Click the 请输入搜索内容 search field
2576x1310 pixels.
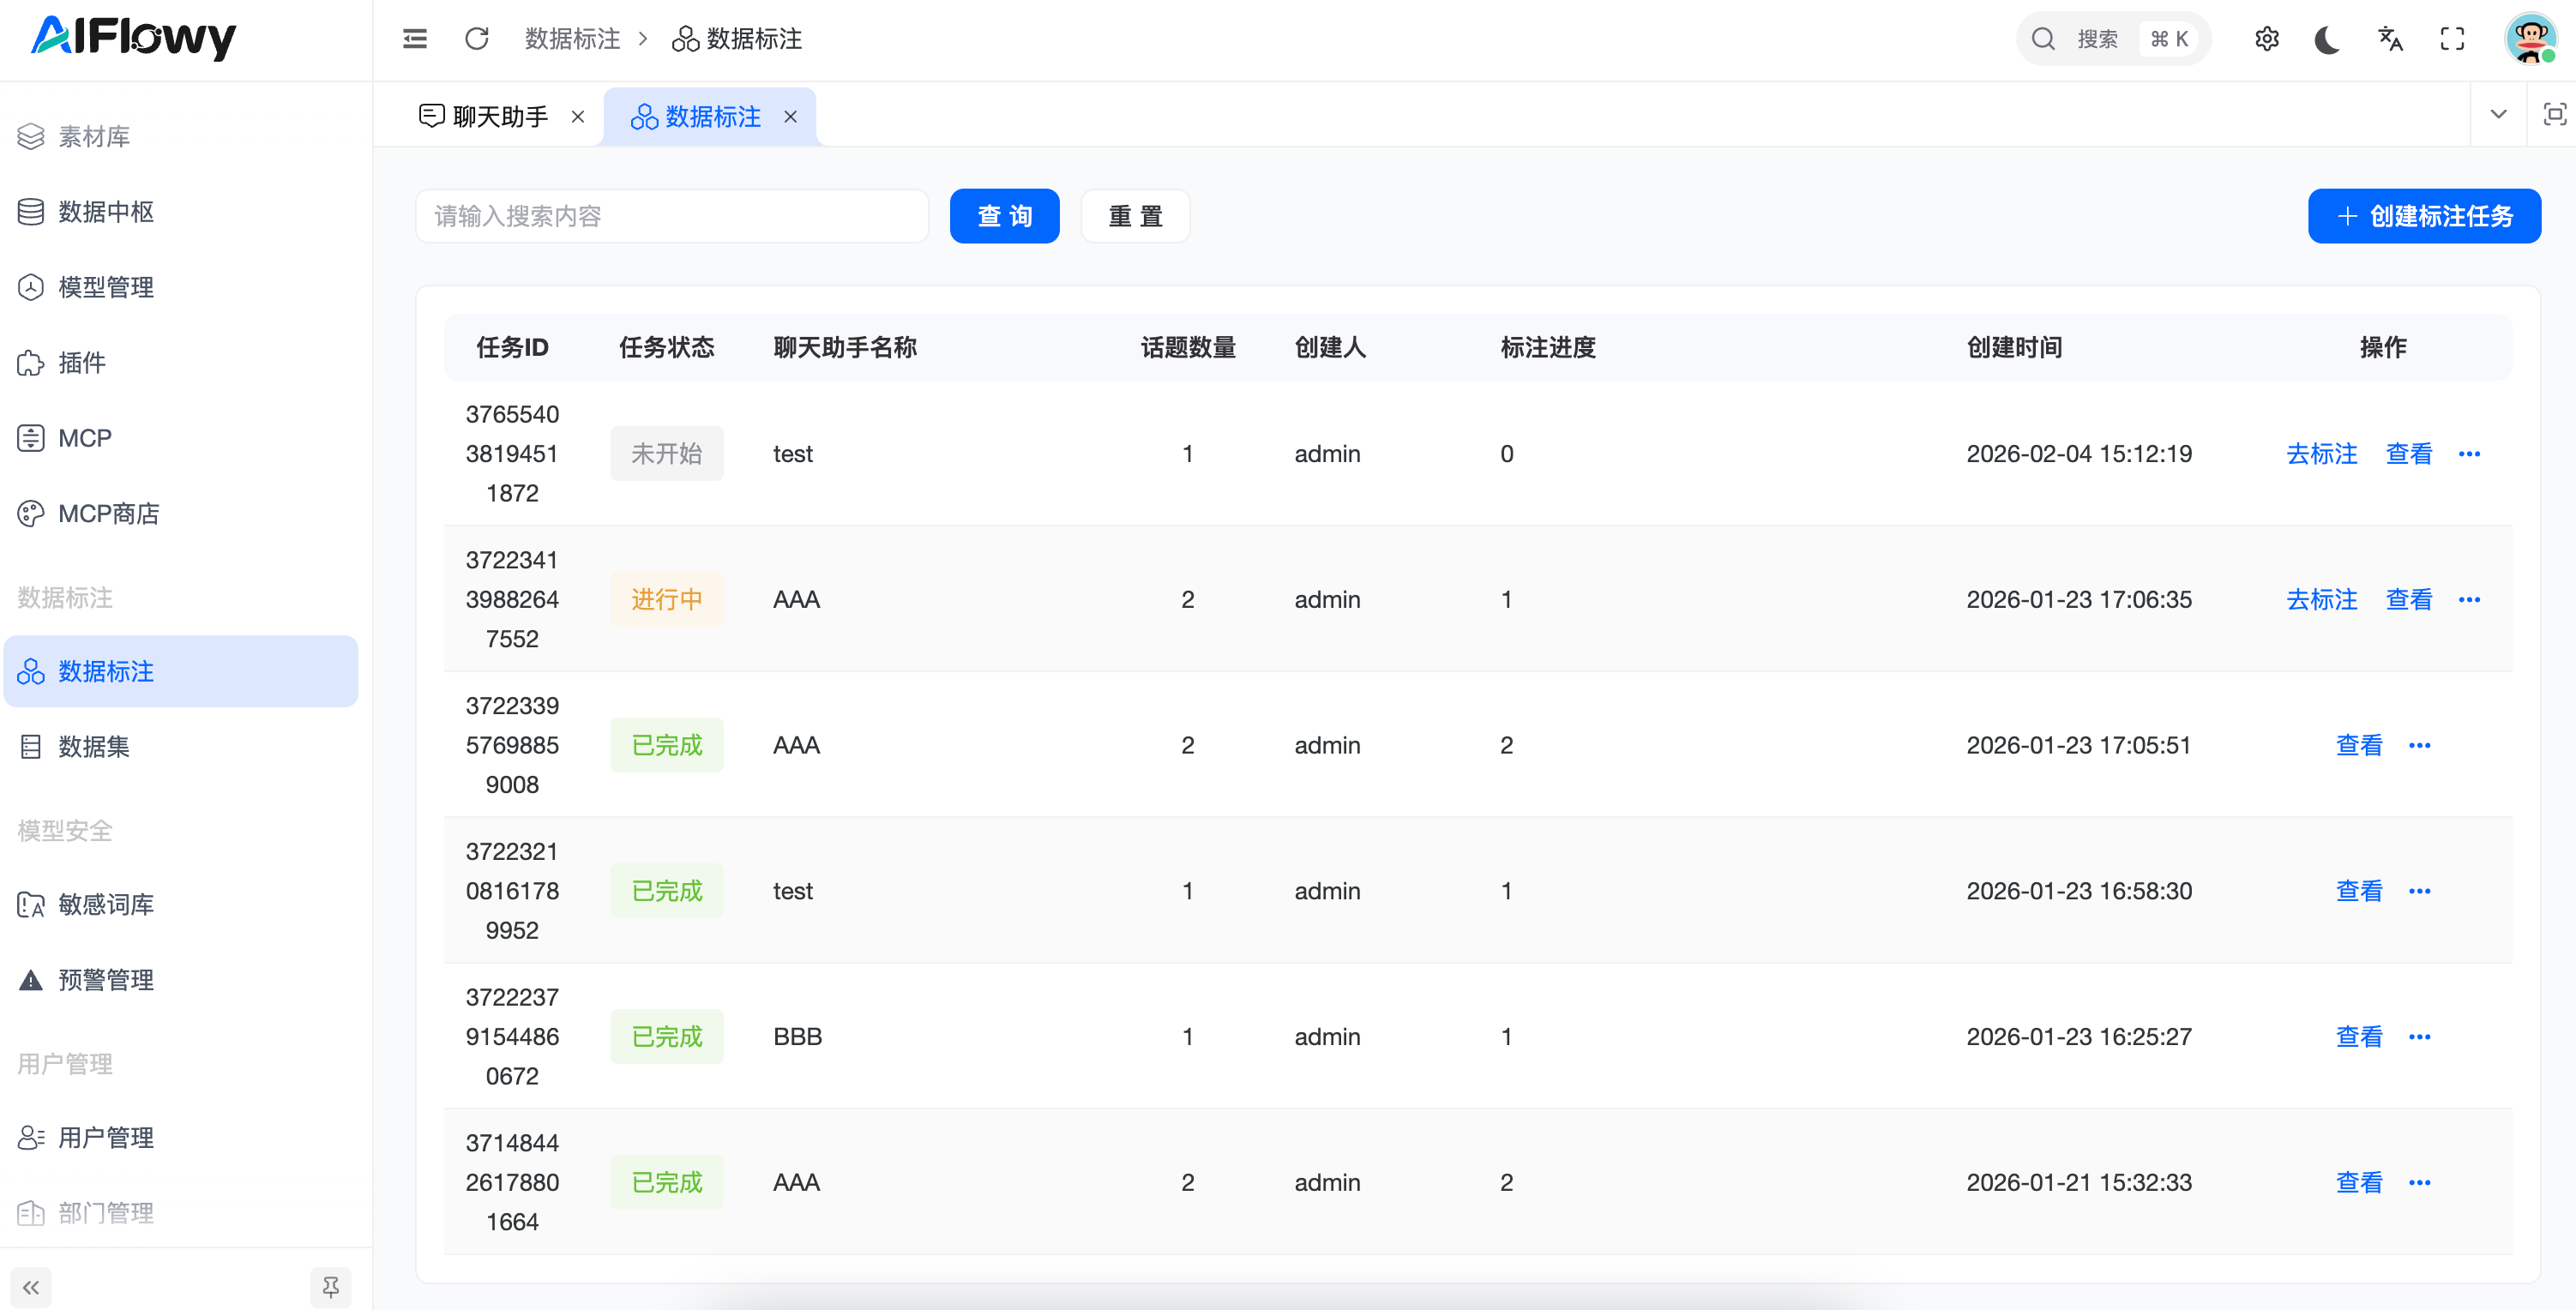coord(671,216)
